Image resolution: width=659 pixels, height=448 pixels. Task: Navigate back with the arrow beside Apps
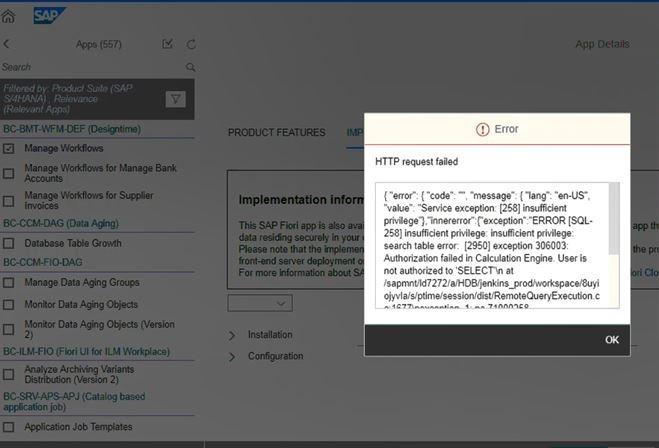(6, 44)
